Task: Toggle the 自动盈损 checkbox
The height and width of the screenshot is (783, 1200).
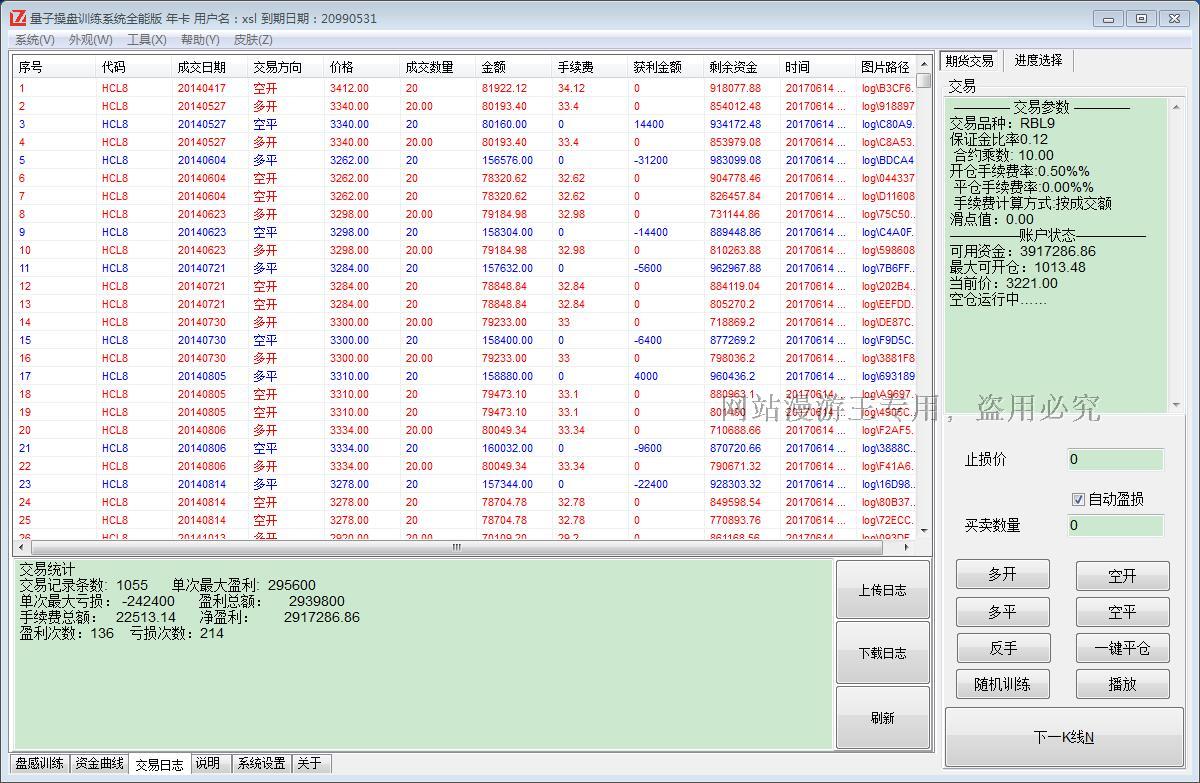Action: 1078,499
